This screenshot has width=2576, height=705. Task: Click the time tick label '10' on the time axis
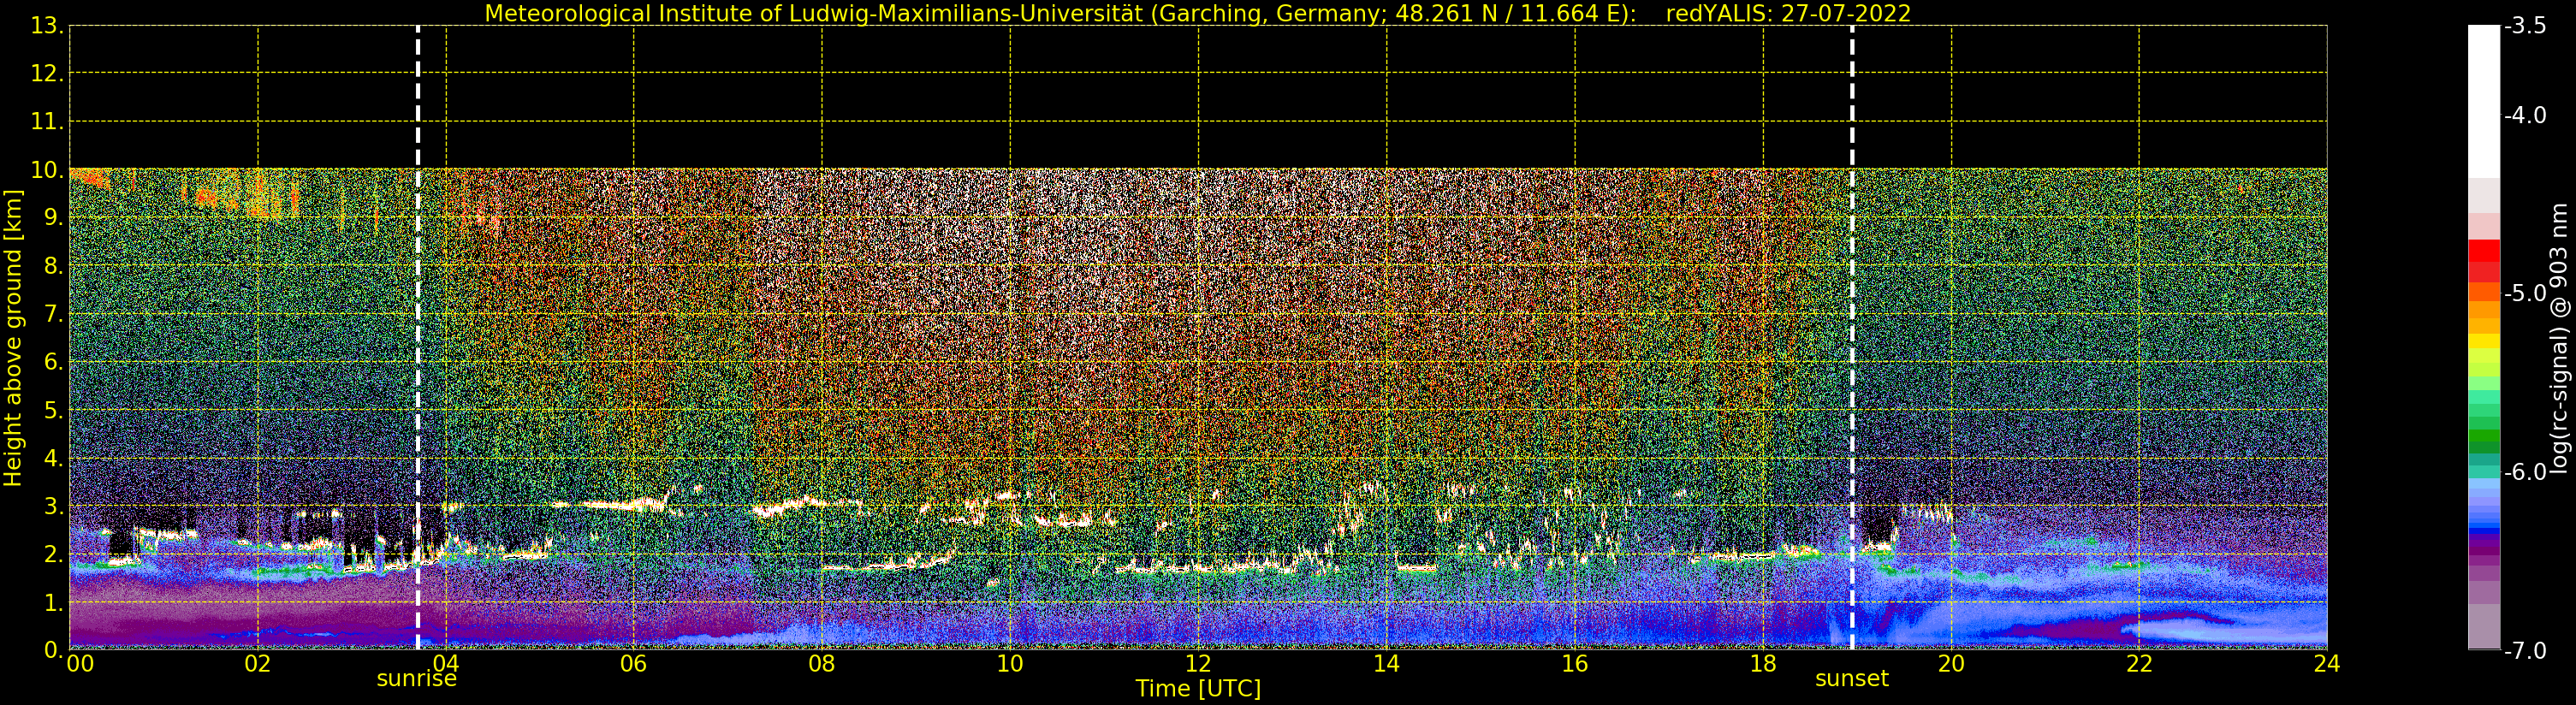point(1010,664)
